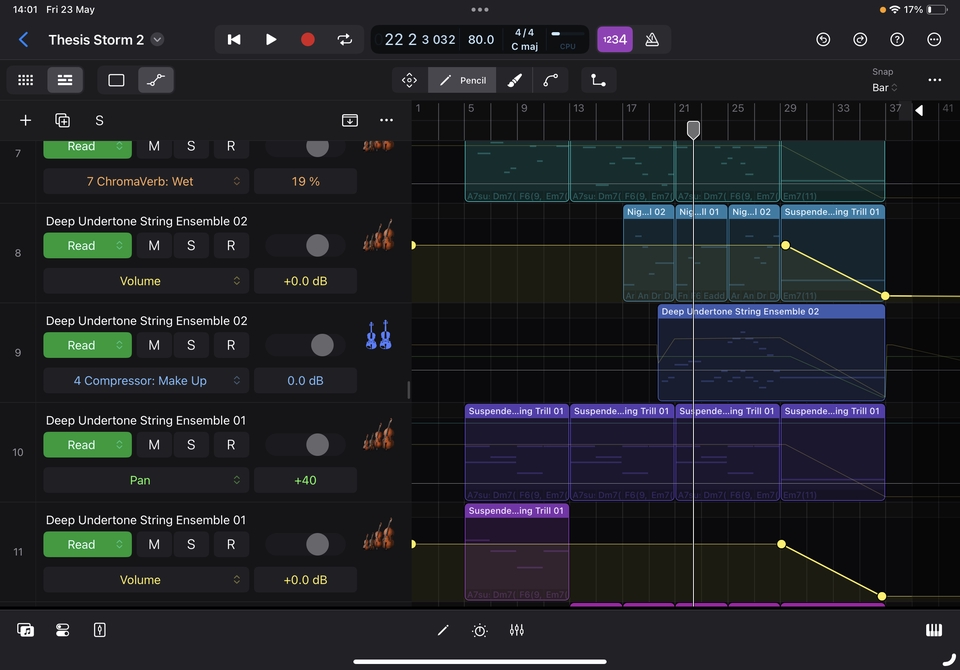
Task: Duplicate the selected track
Action: coord(62,120)
